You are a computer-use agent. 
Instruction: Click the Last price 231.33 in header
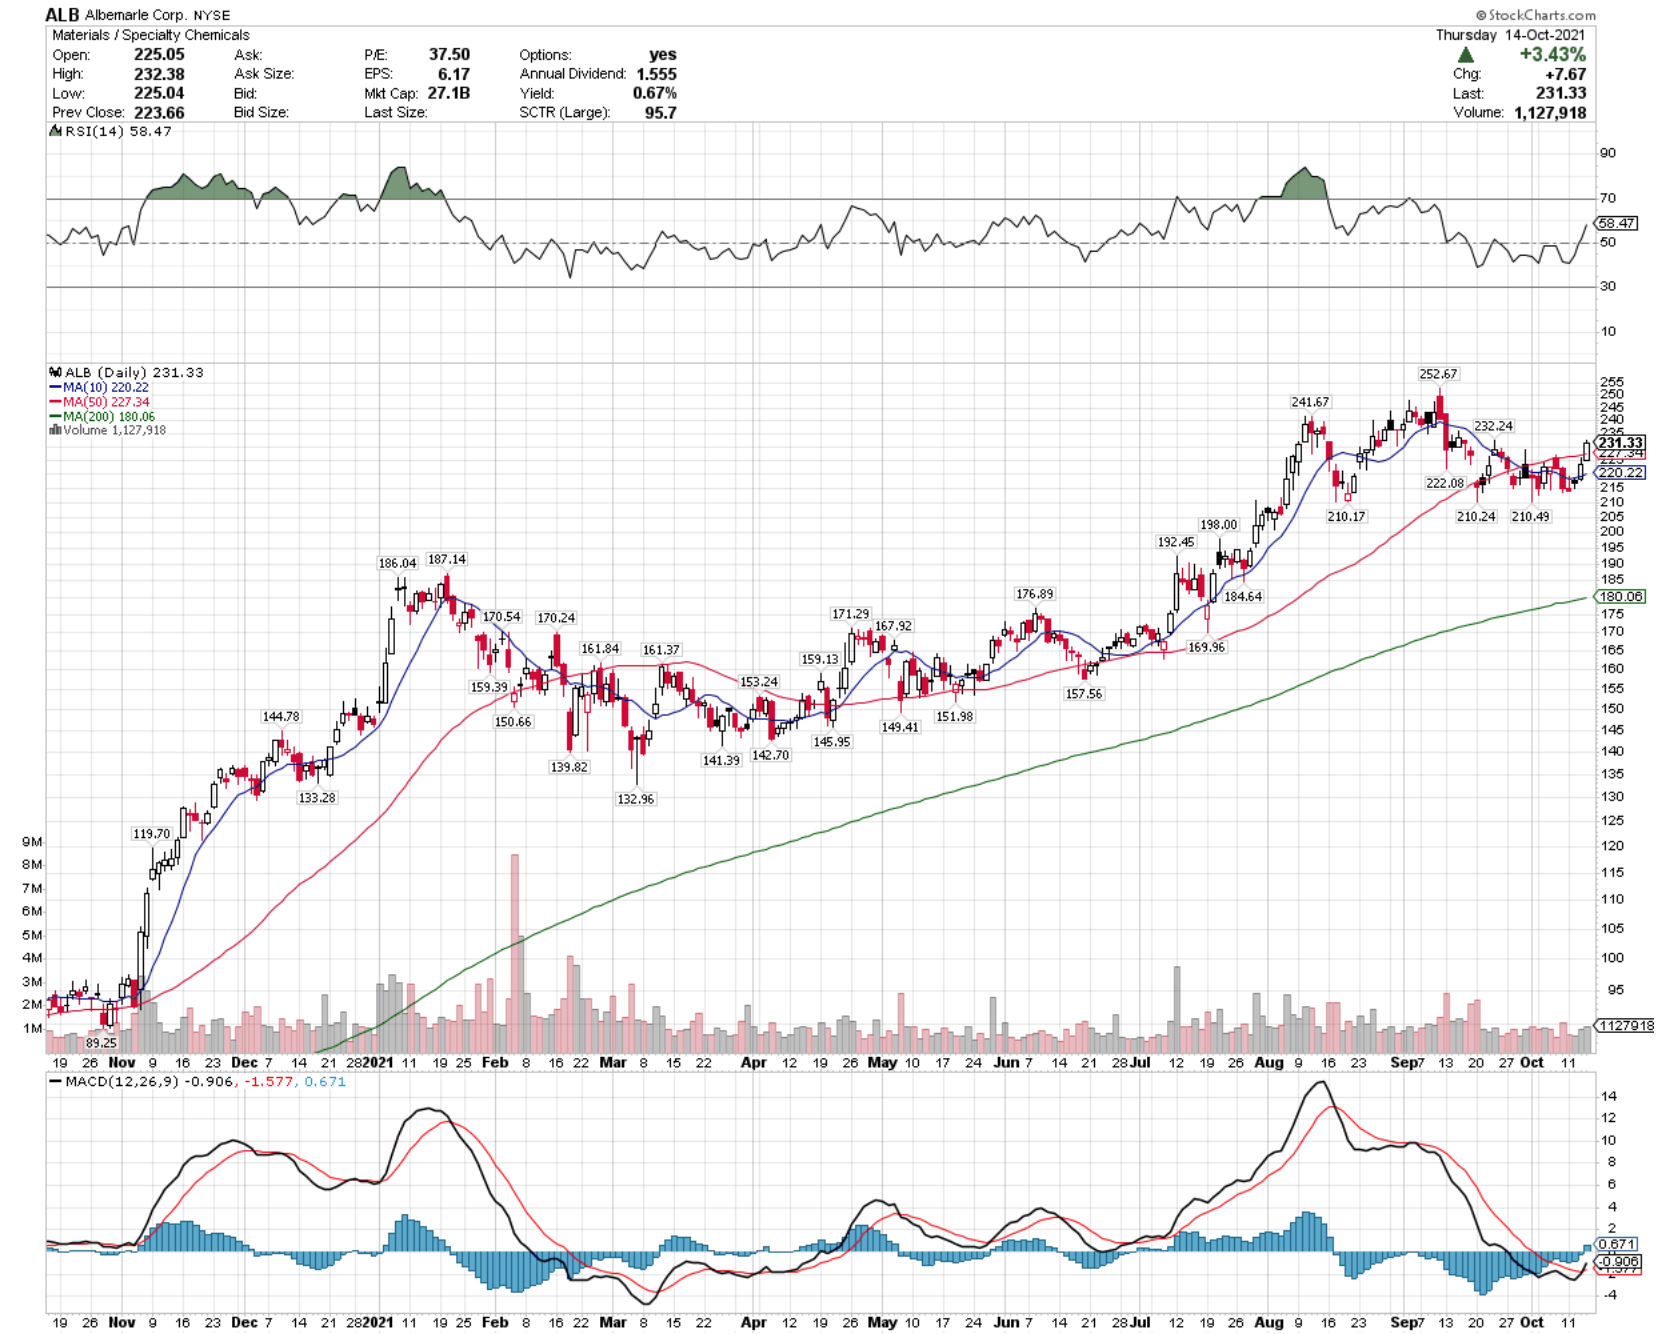click(1561, 93)
